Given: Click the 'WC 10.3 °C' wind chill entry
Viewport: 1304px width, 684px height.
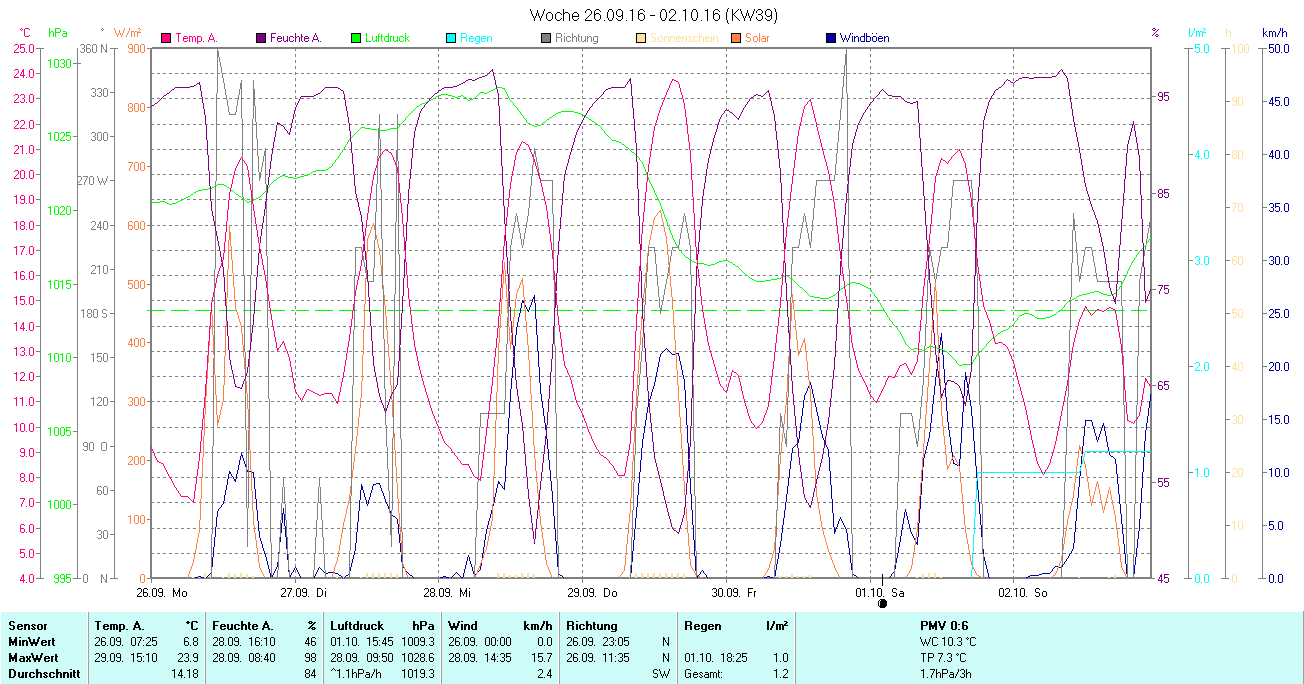Looking at the screenshot, I should pyautogui.click(x=949, y=641).
